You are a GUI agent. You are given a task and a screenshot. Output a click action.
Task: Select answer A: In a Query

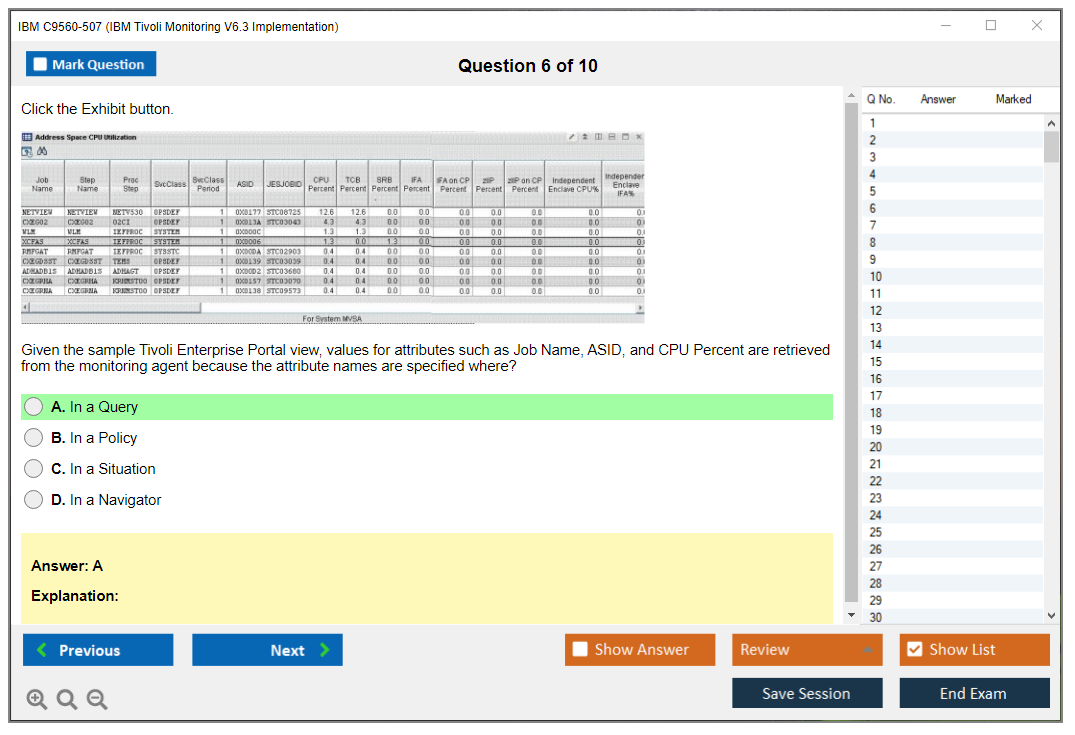pos(34,407)
